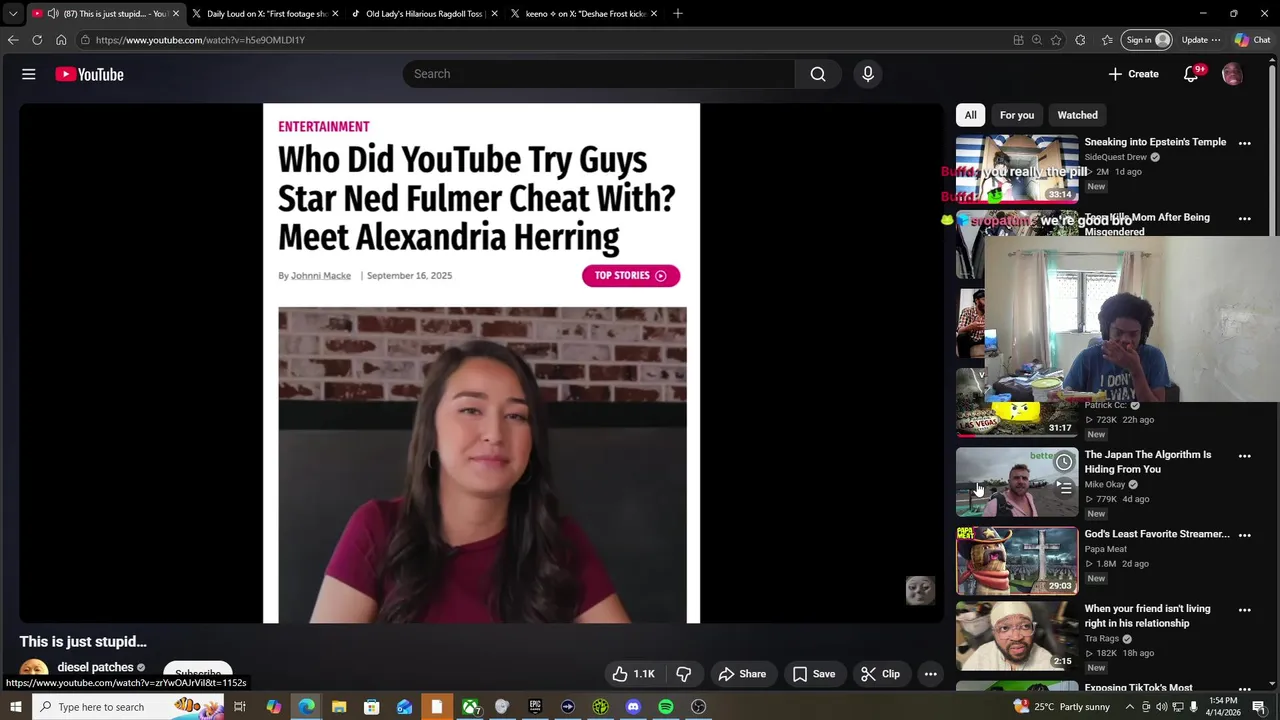Click the YouTube search input field
The width and height of the screenshot is (1280, 720).
(598, 74)
